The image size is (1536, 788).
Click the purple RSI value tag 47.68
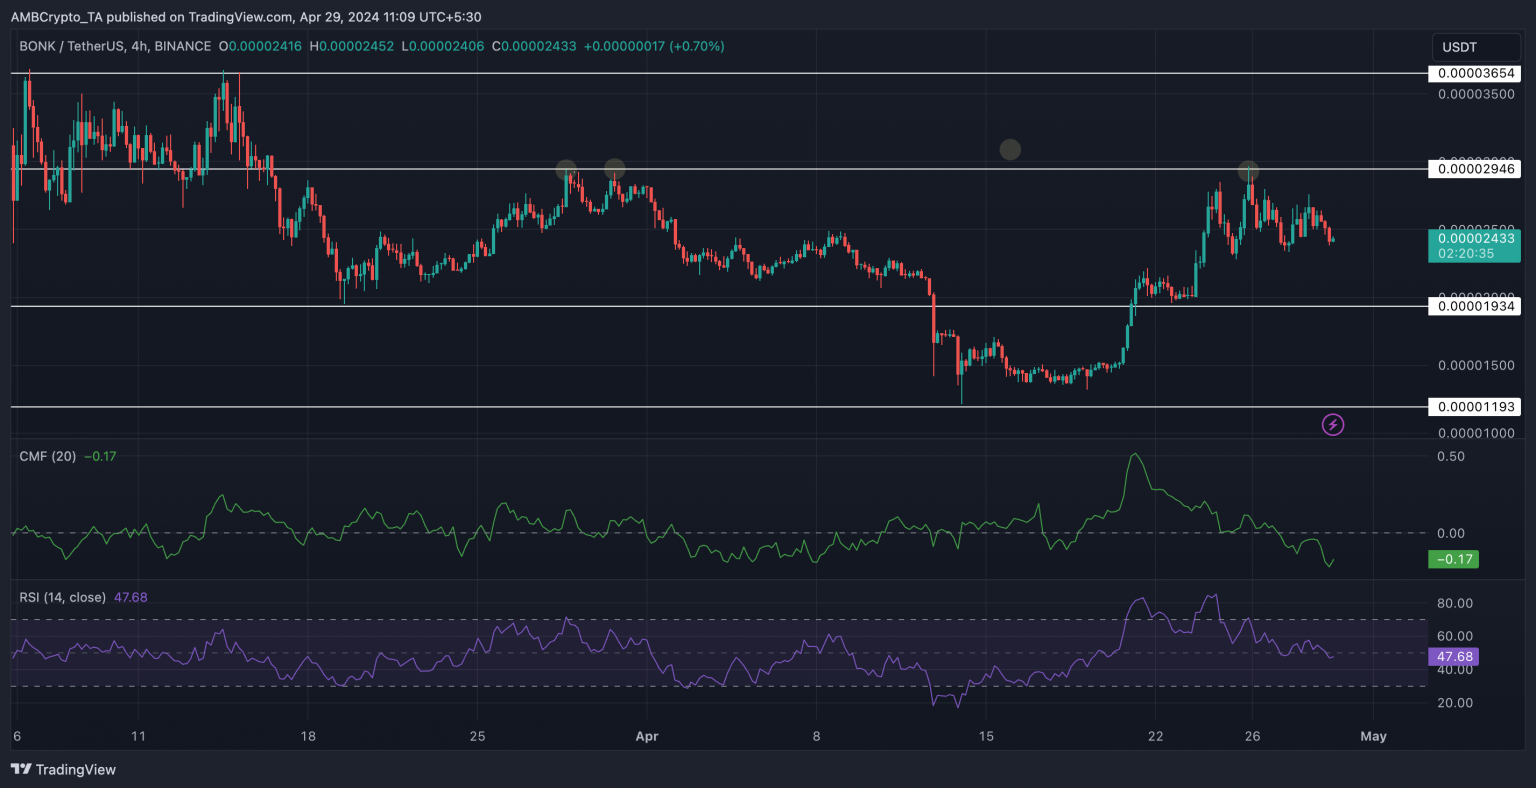tap(1454, 656)
